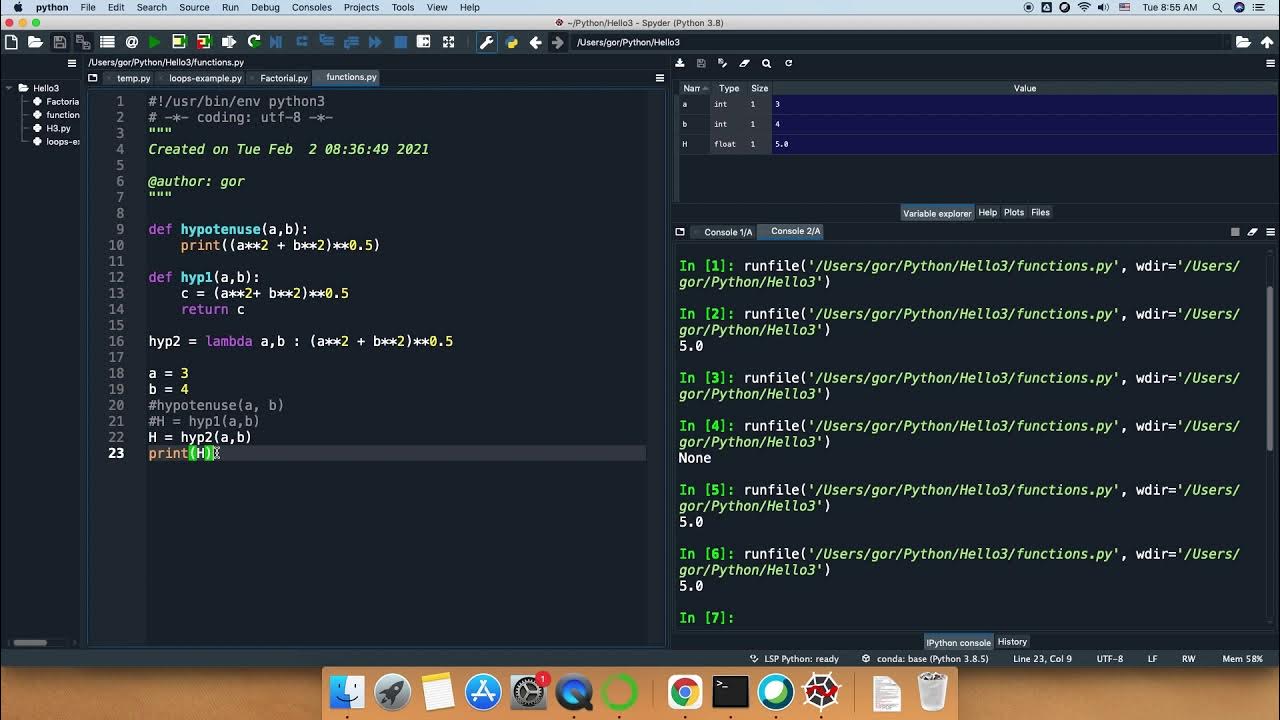Screen dimensions: 1280x720
Task: Open a file with the folder icon
Action: [35, 42]
